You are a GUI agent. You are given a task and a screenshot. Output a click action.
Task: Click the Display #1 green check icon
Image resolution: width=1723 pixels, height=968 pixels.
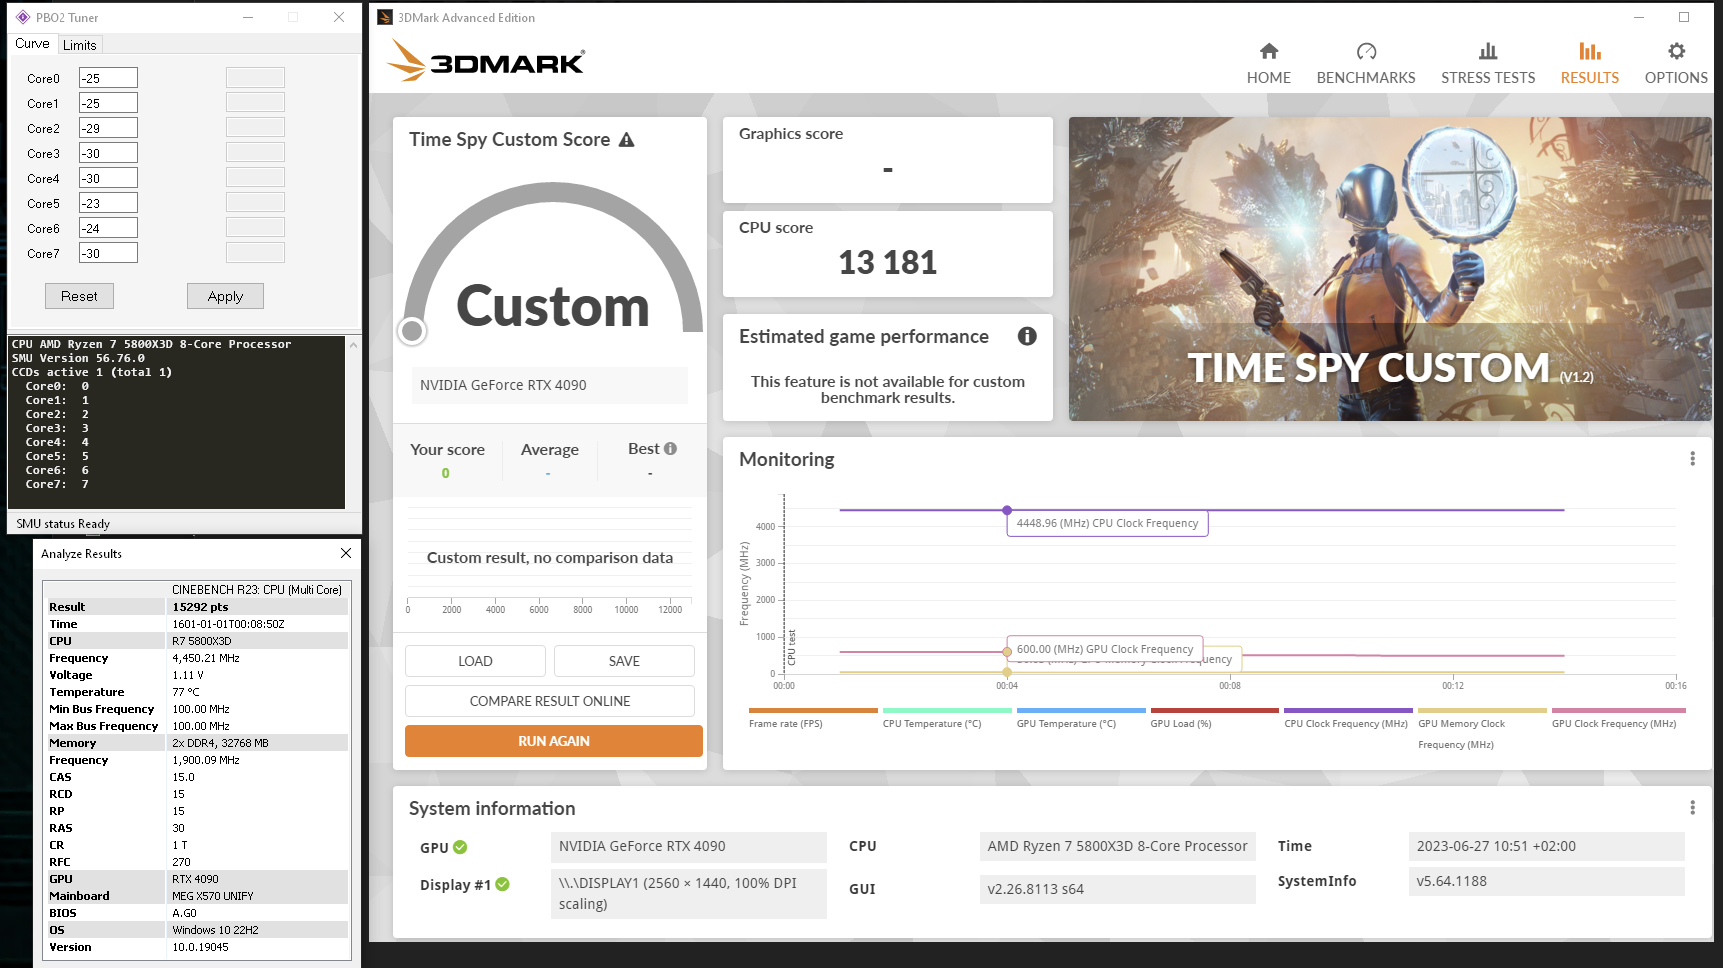pos(502,884)
